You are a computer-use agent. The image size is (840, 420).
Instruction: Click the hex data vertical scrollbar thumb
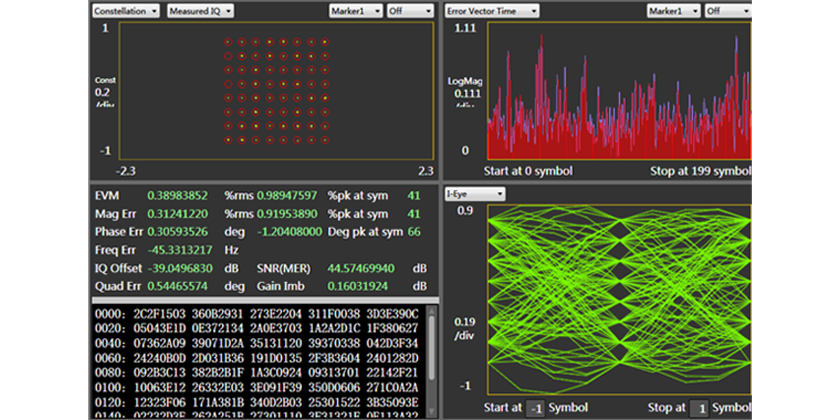[x=431, y=345]
